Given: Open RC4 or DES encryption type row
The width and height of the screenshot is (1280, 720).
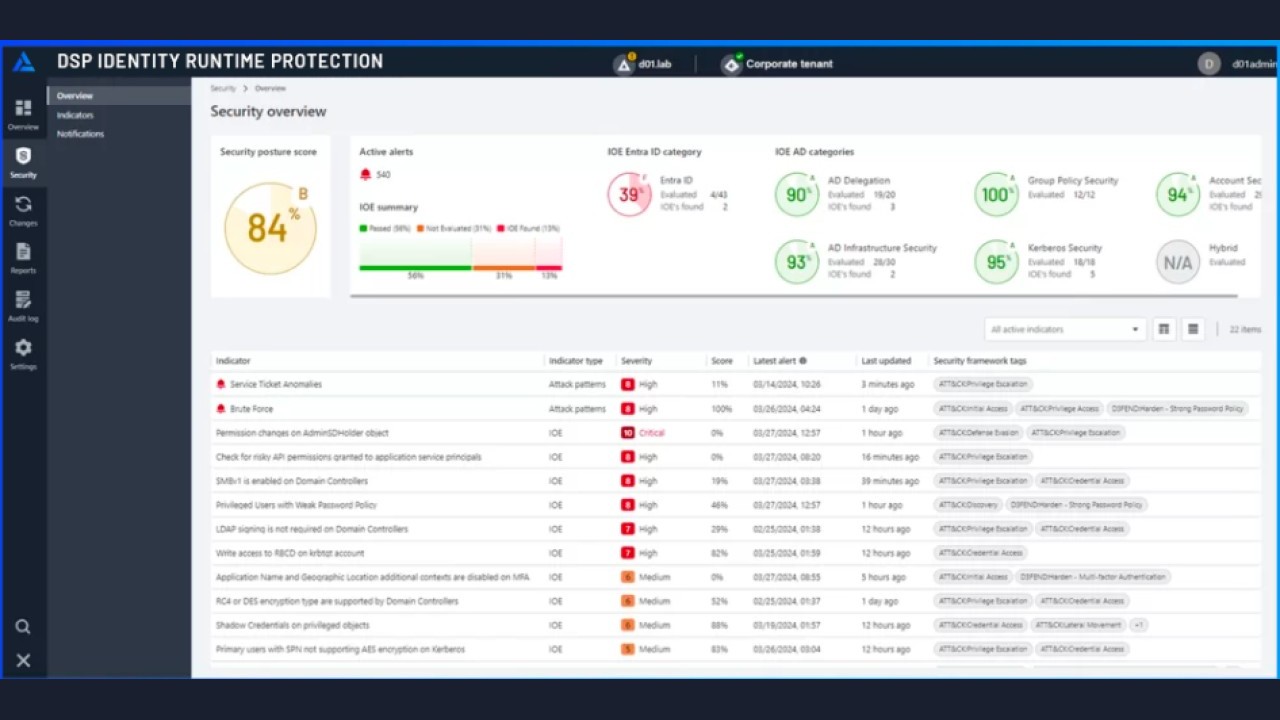Looking at the screenshot, I should [737, 601].
